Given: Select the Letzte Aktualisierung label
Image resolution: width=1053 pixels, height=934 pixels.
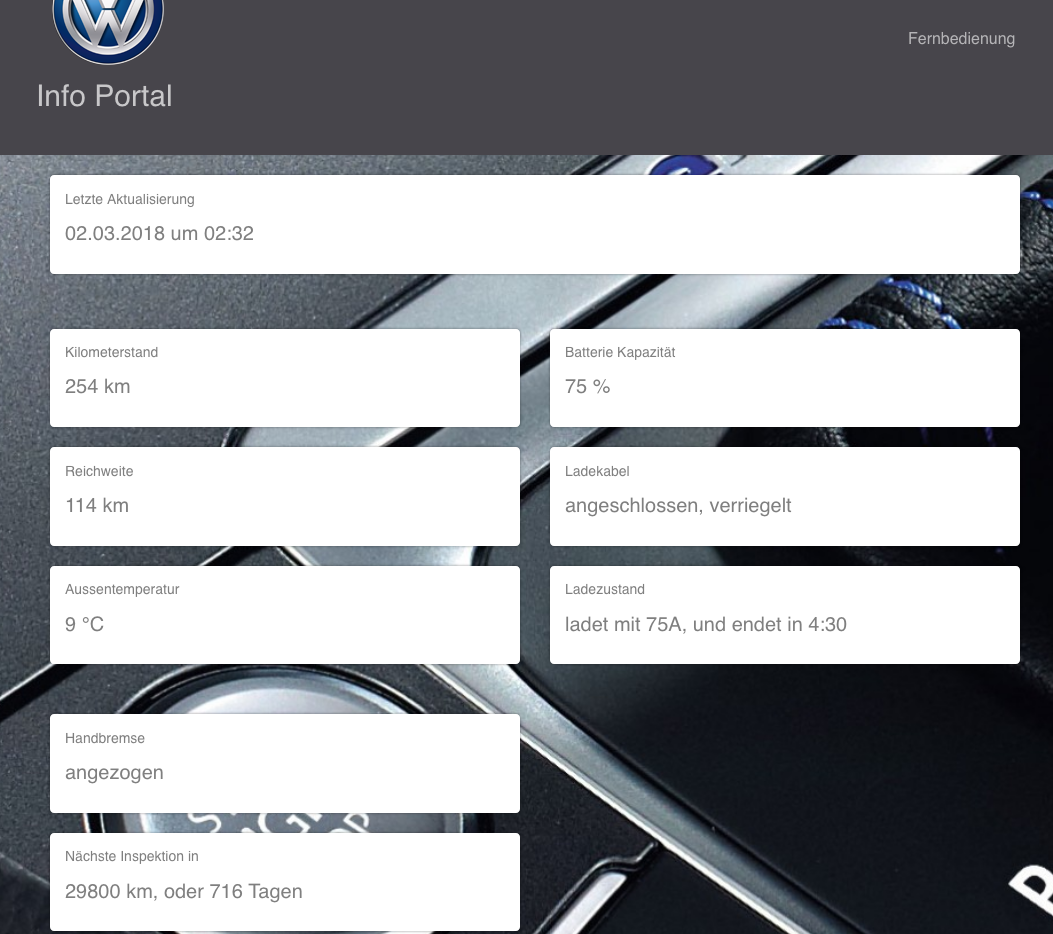Looking at the screenshot, I should point(130,199).
